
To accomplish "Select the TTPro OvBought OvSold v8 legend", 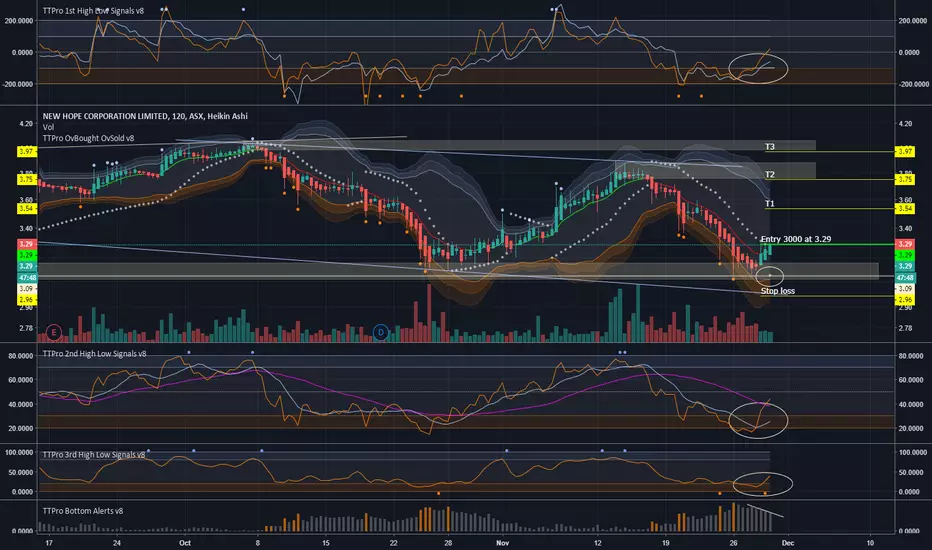I will point(89,138).
